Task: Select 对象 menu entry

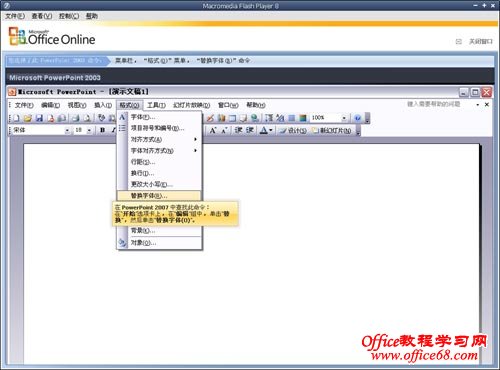Action: coord(159,243)
